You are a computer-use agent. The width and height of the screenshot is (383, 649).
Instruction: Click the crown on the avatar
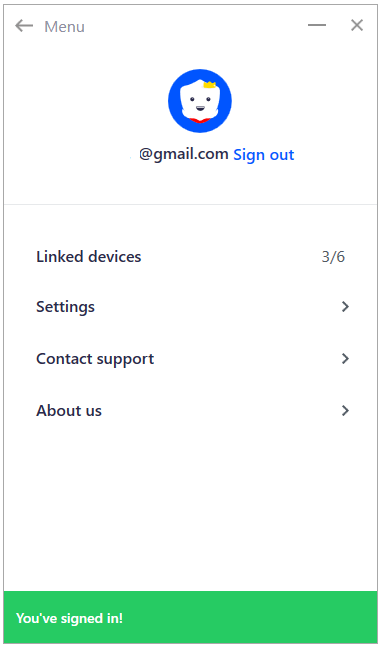tap(210, 85)
